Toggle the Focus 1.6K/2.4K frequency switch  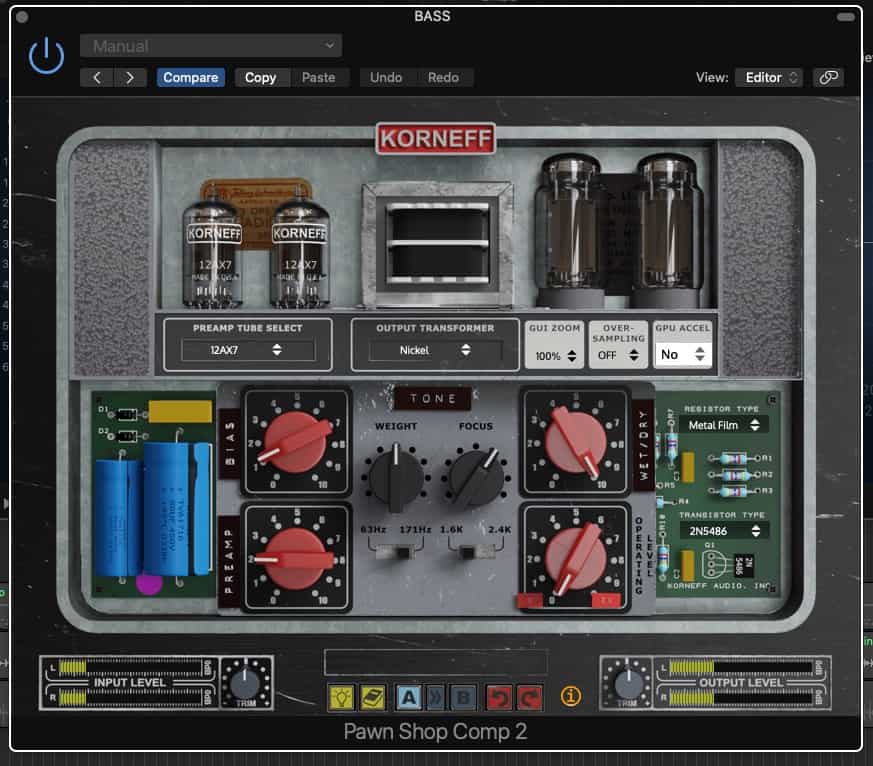pyautogui.click(x=476, y=552)
